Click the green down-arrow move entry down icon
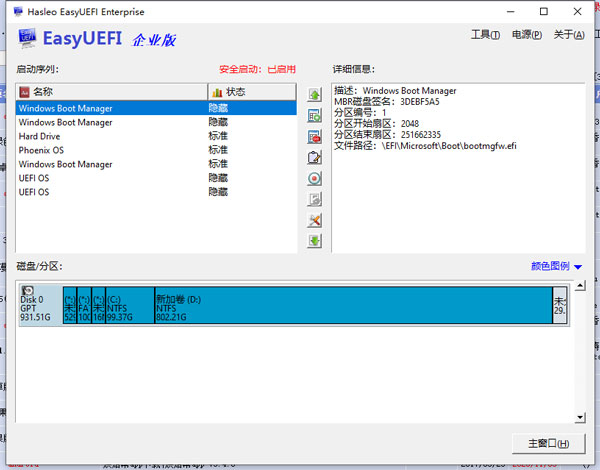The height and width of the screenshot is (470, 600). (314, 241)
